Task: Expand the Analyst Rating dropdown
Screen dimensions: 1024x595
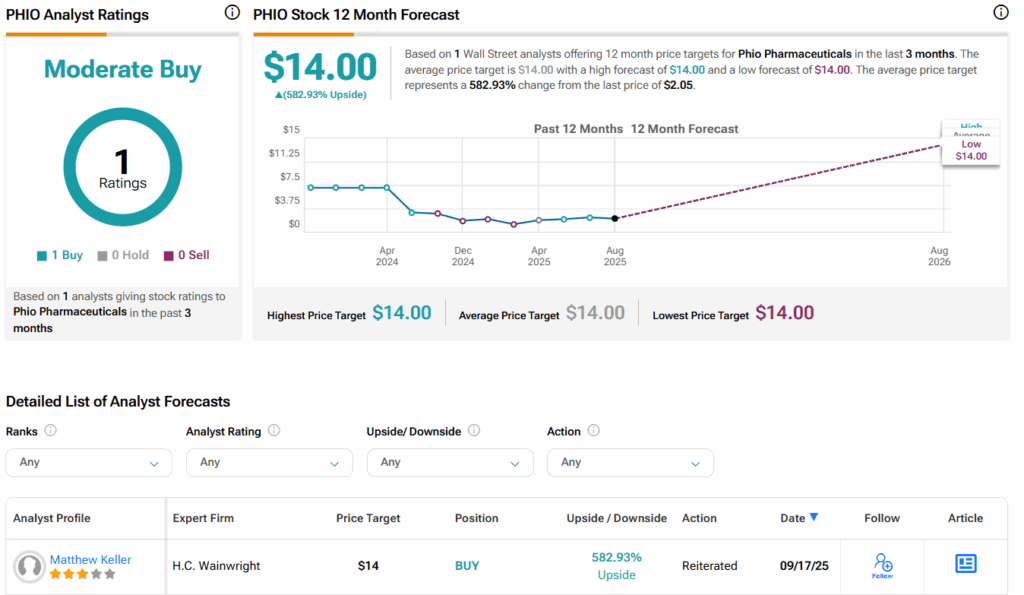Action: (x=269, y=462)
